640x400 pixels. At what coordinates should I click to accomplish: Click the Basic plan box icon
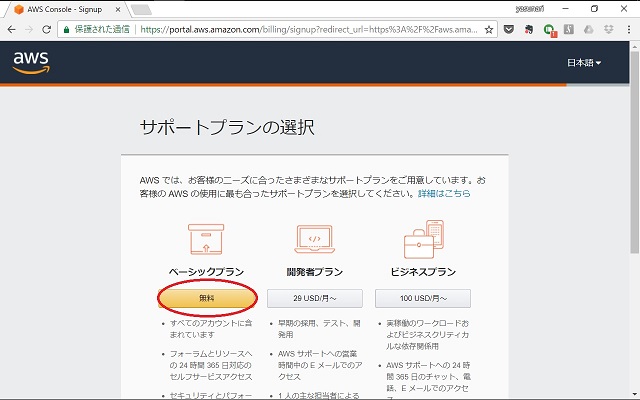pyautogui.click(x=206, y=239)
